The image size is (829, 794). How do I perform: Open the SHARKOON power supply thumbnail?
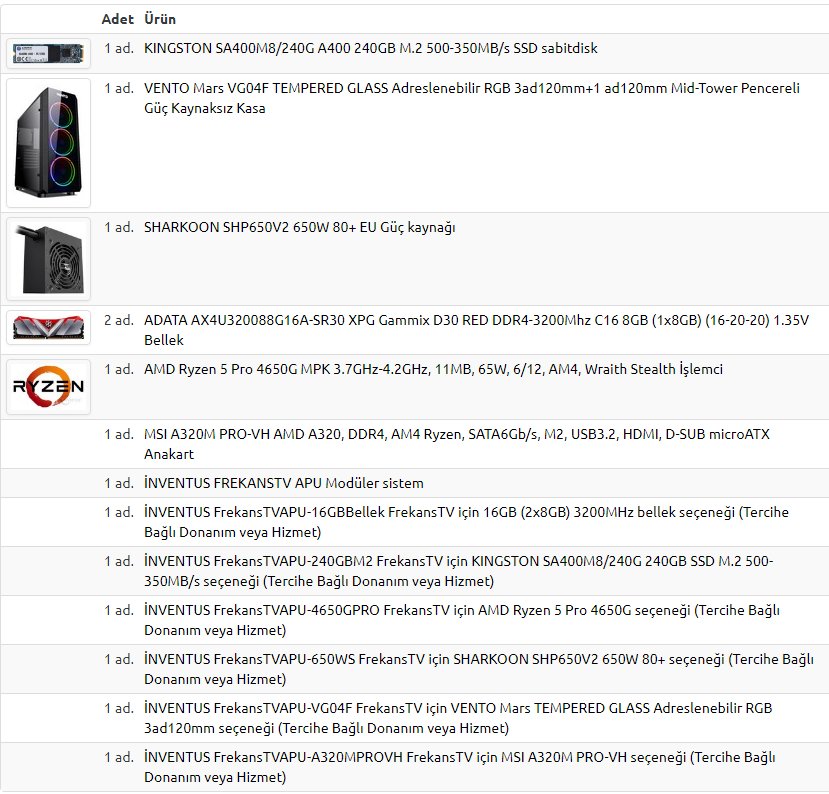click(x=48, y=259)
